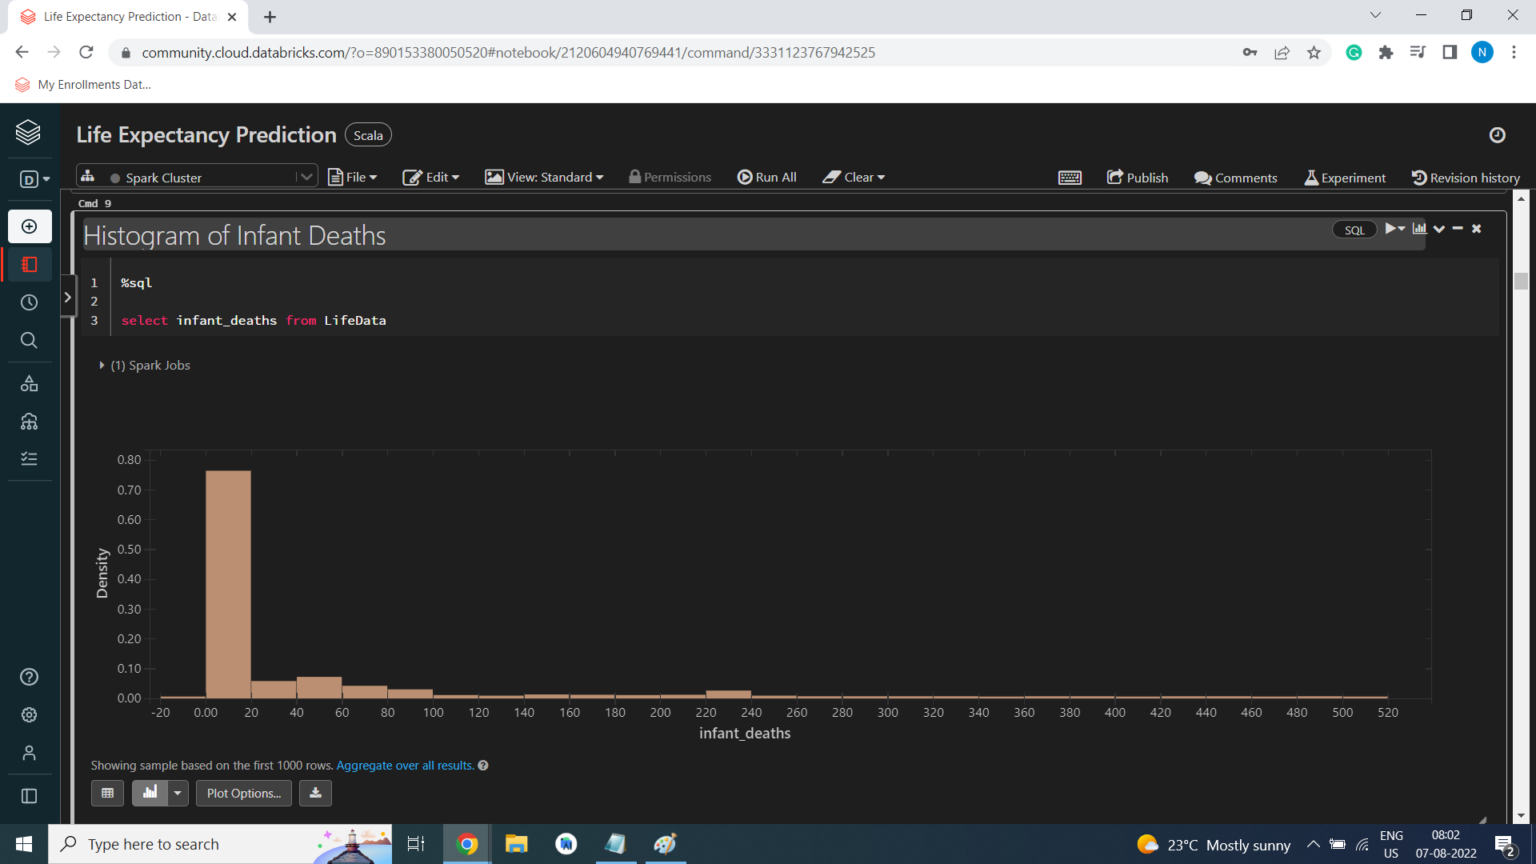Viewport: 1536px width, 864px height.
Task: Open the File menu
Action: [353, 177]
